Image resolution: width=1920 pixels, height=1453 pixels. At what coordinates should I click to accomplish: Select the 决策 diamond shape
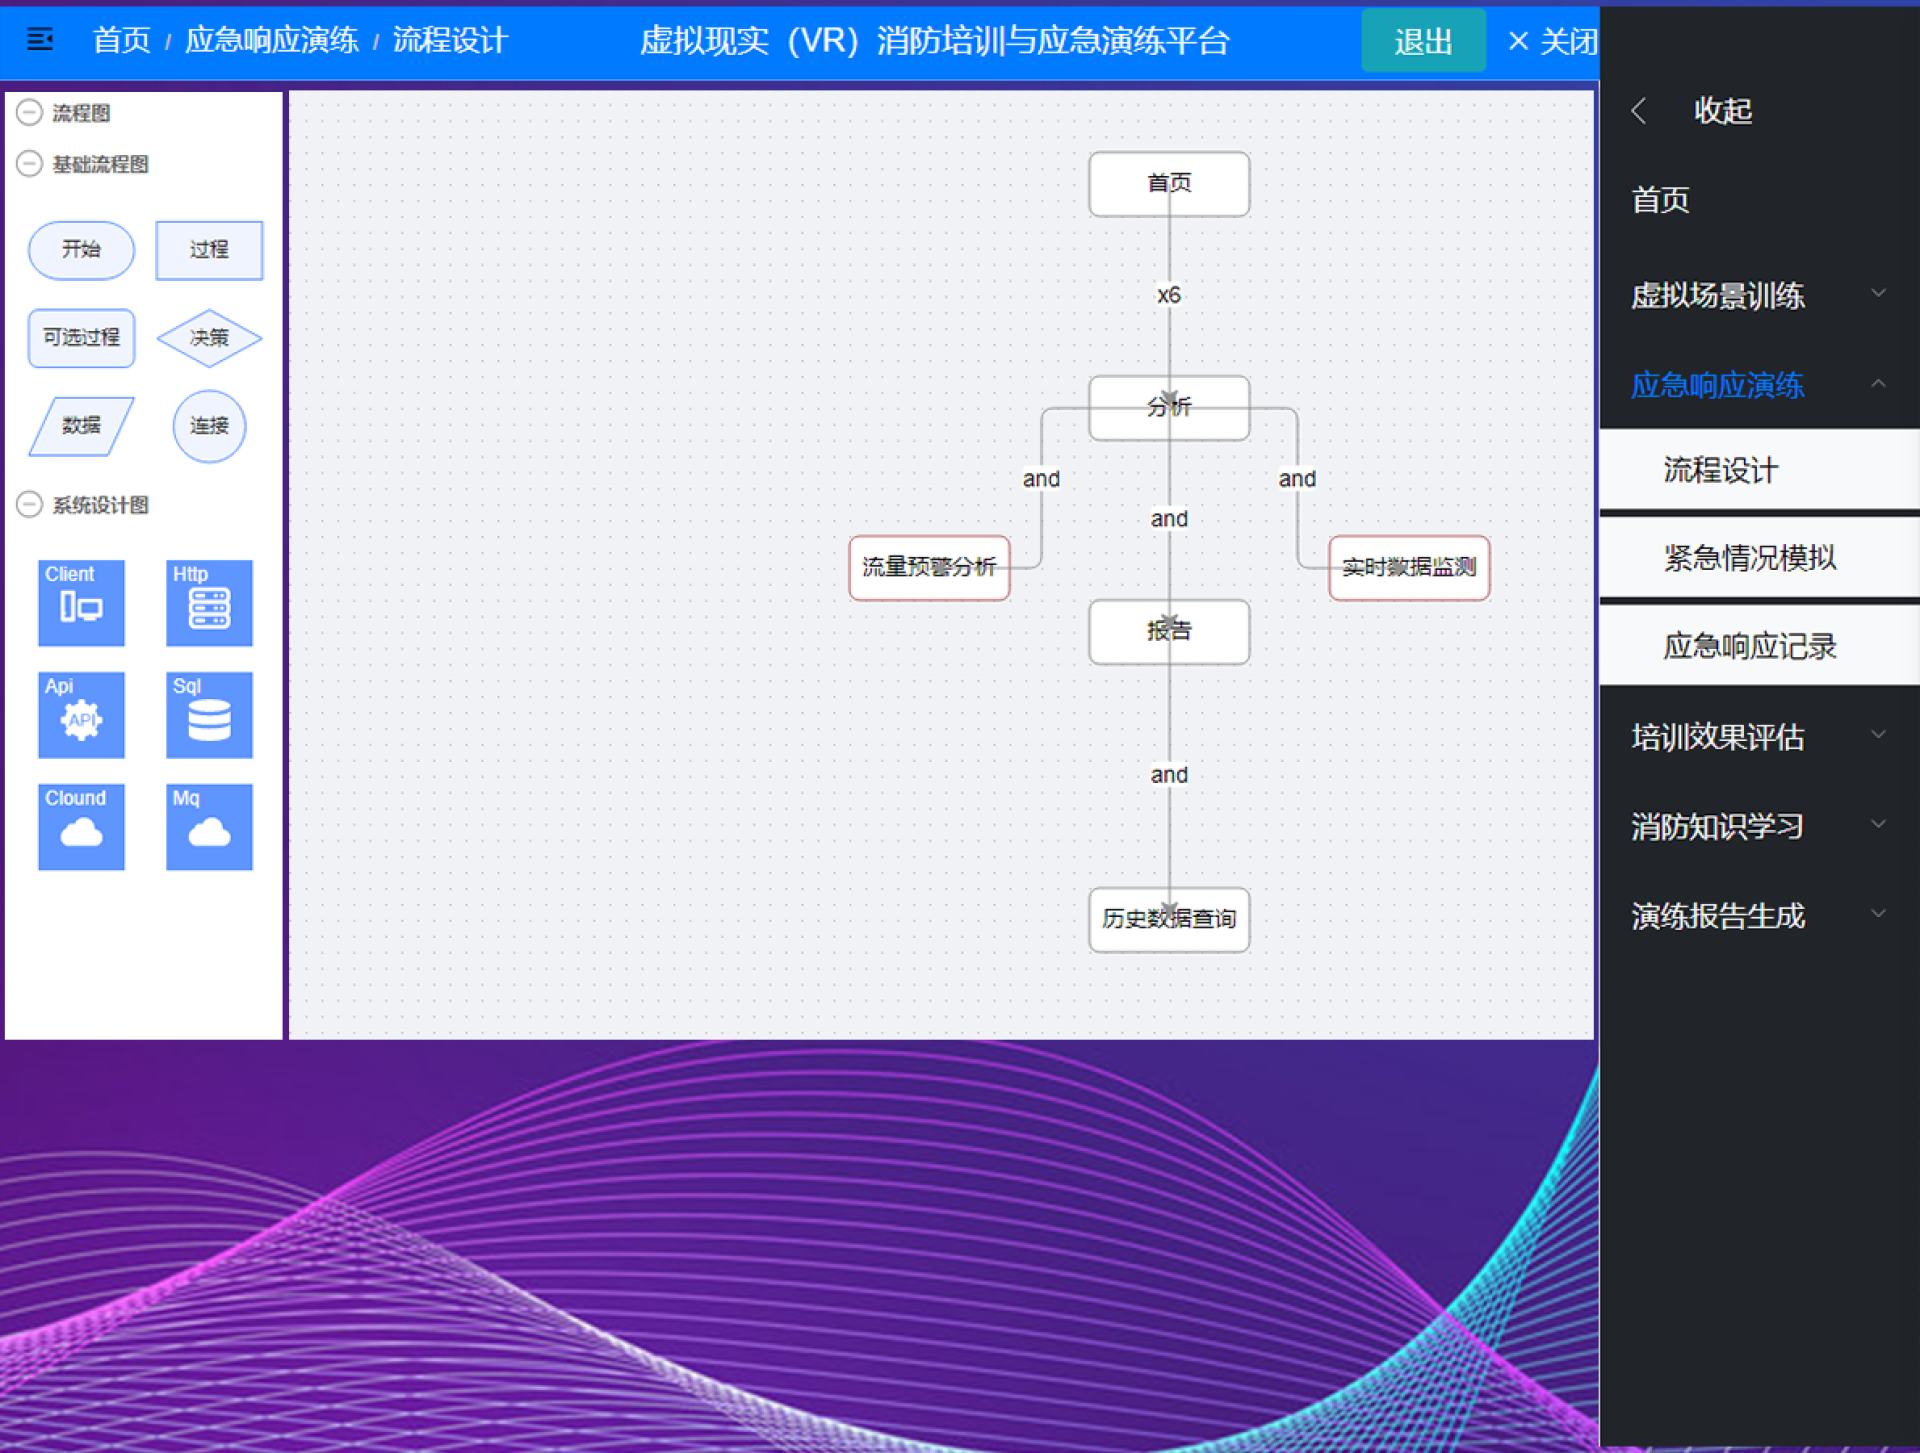[x=209, y=338]
